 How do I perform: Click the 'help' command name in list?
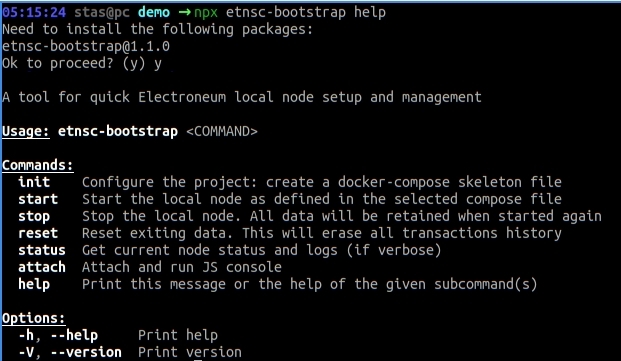34,285
